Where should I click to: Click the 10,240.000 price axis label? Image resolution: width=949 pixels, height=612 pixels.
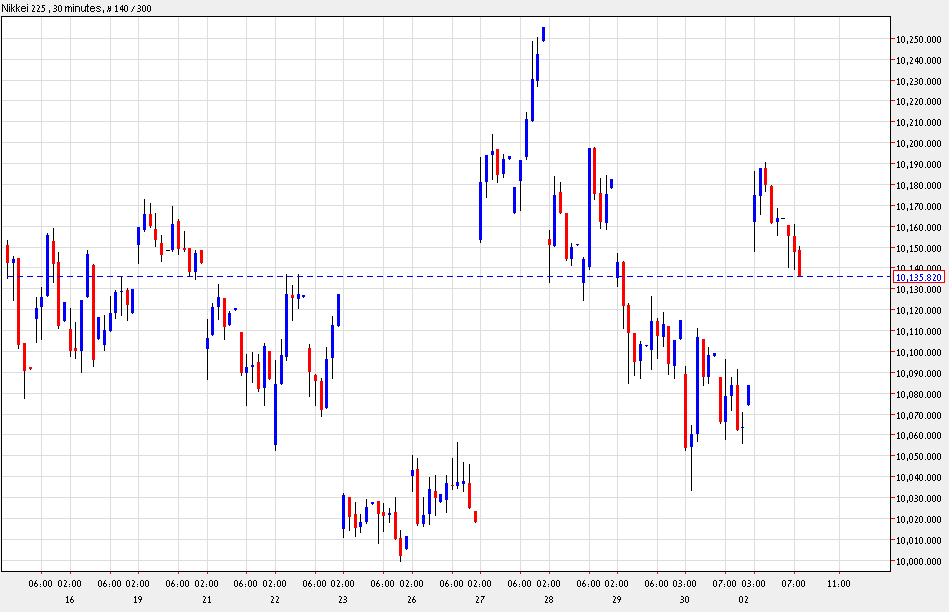(x=919, y=61)
